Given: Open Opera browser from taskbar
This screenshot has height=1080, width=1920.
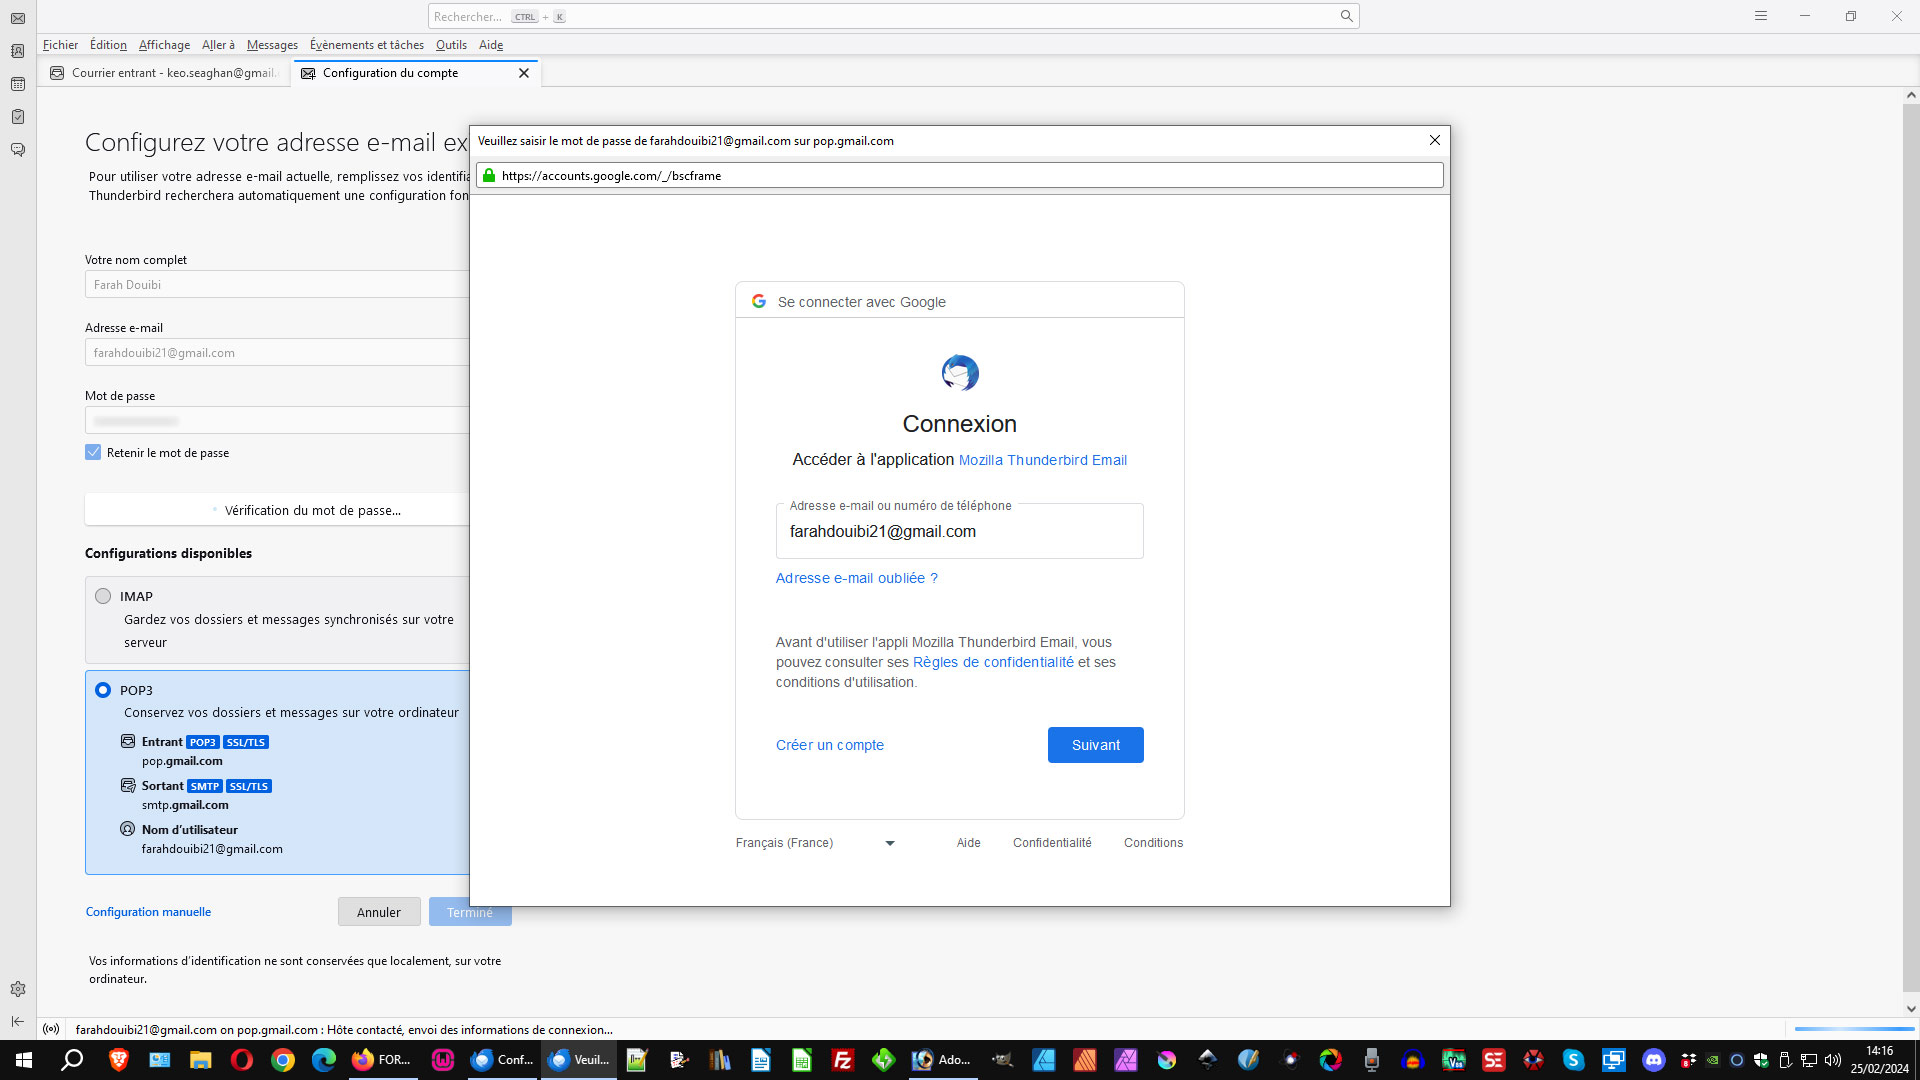Looking at the screenshot, I should click(241, 1060).
